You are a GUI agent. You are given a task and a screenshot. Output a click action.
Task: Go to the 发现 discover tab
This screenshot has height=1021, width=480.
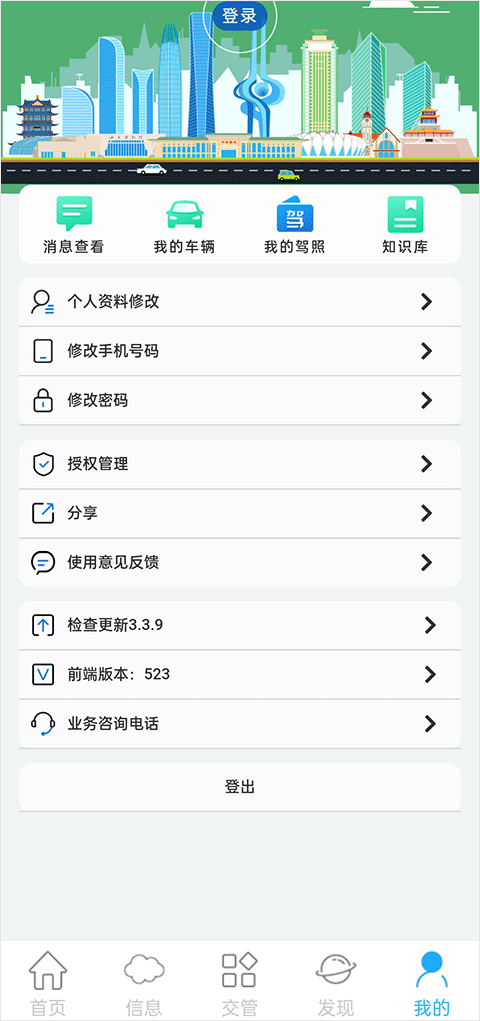click(335, 983)
